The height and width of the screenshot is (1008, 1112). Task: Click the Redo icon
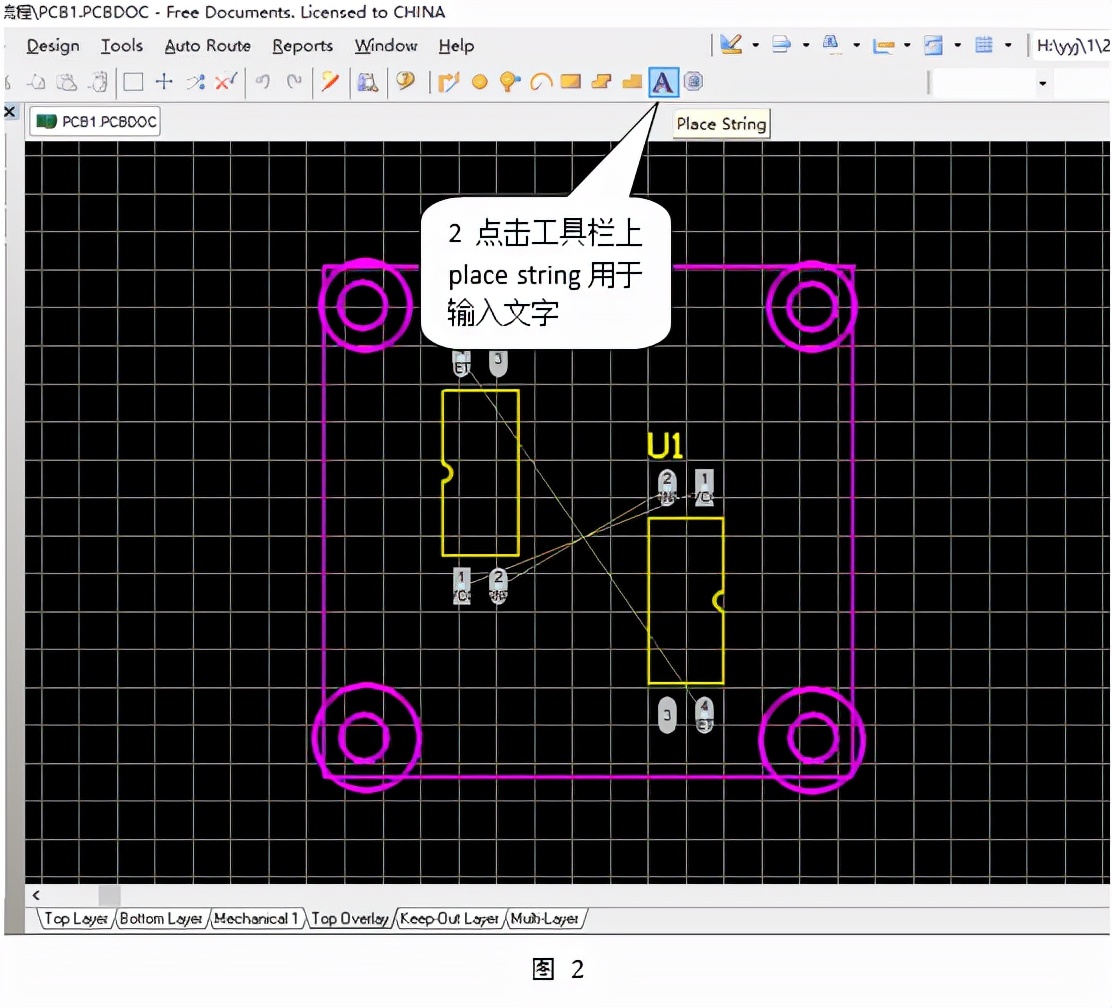pos(292,82)
